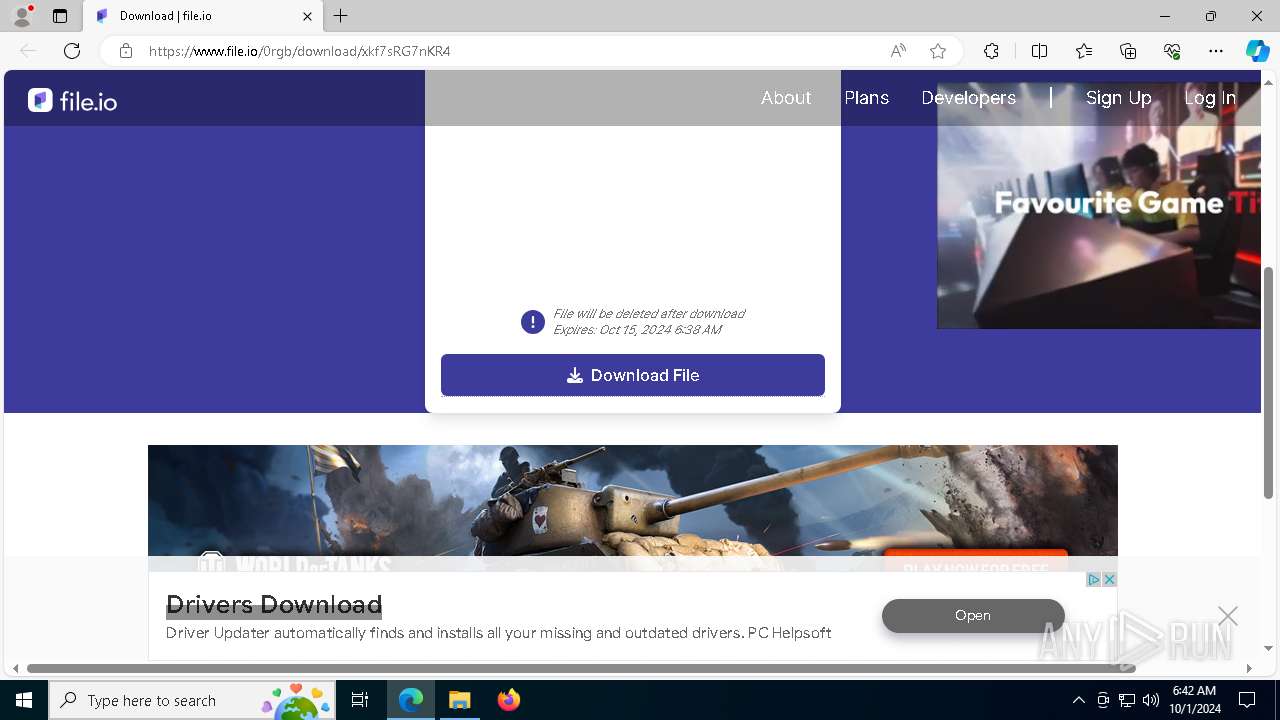The width and height of the screenshot is (1280, 720).
Task: Select the Download | file.io tab
Action: pyautogui.click(x=203, y=16)
